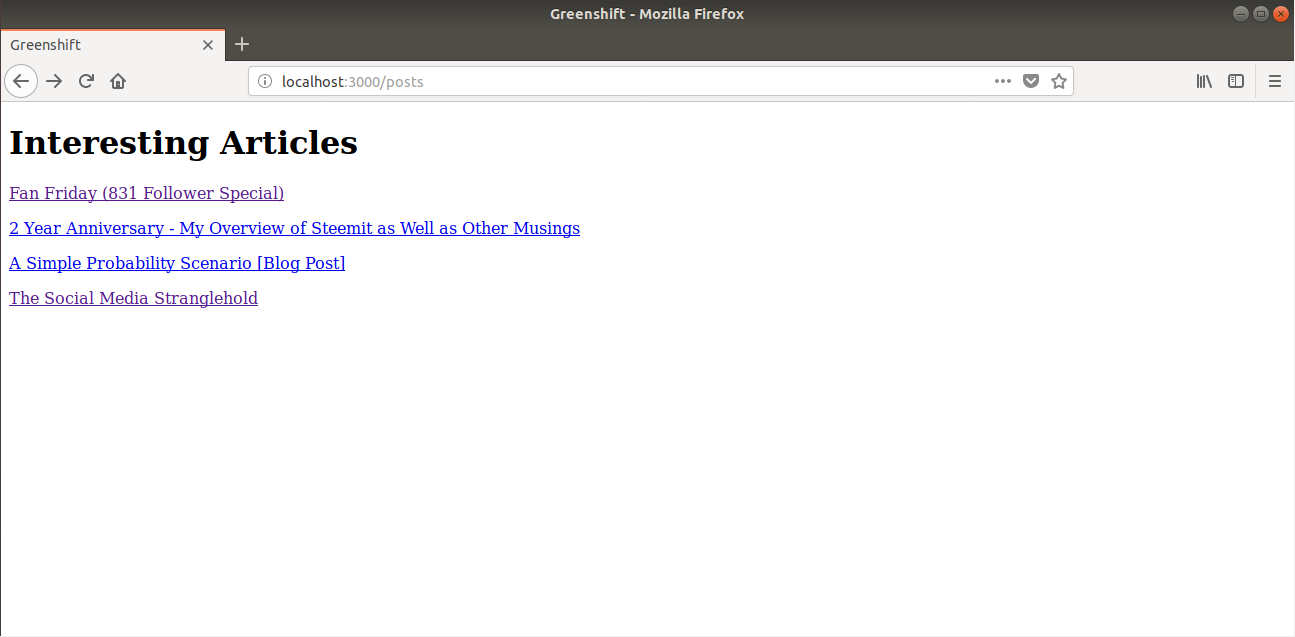Close the Greenshift tab
This screenshot has width=1295, height=637.
click(x=208, y=45)
